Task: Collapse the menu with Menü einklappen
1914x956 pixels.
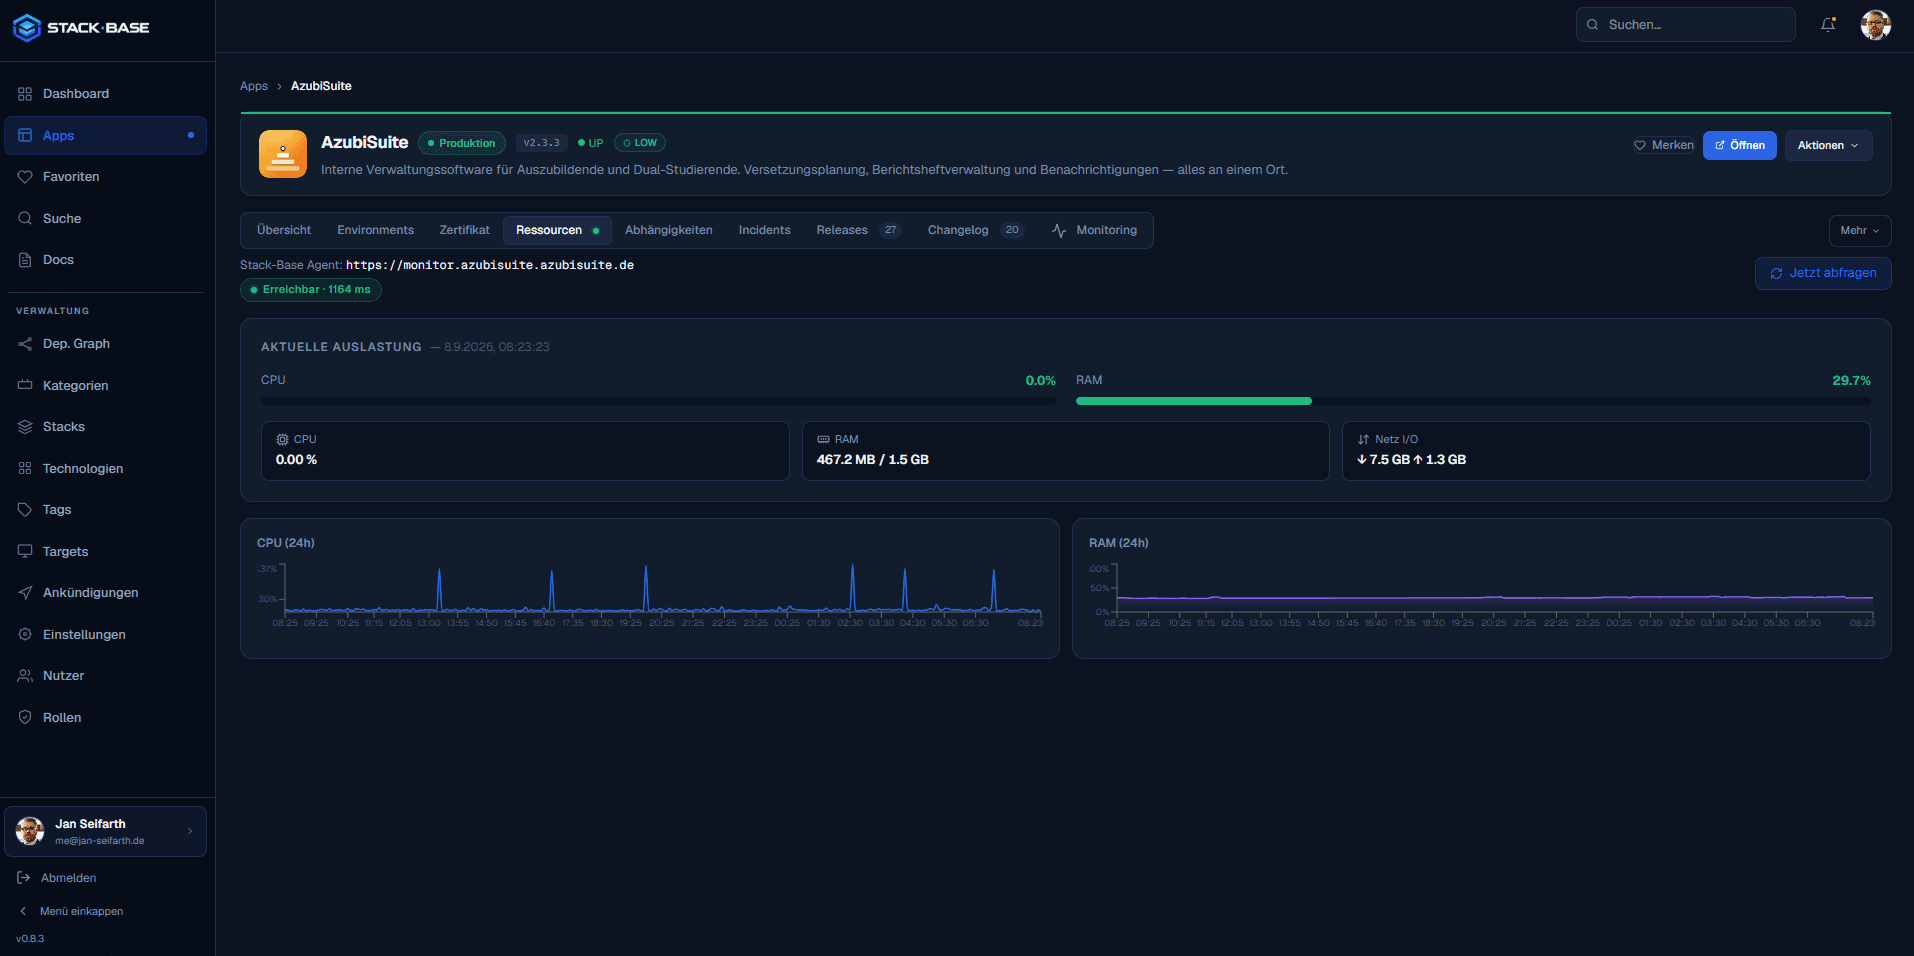Action: click(72, 911)
